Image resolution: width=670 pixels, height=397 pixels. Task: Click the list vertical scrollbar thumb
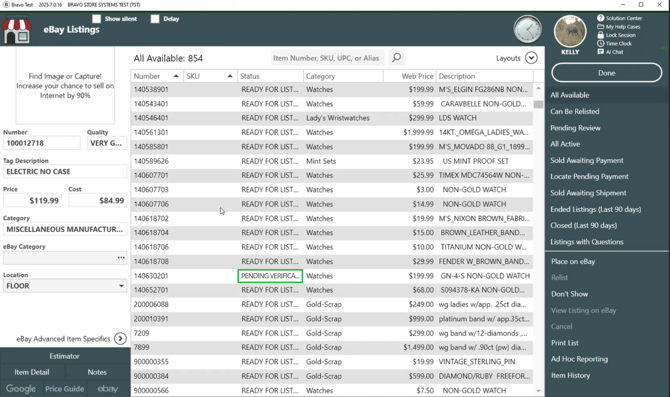pyautogui.click(x=538, y=104)
